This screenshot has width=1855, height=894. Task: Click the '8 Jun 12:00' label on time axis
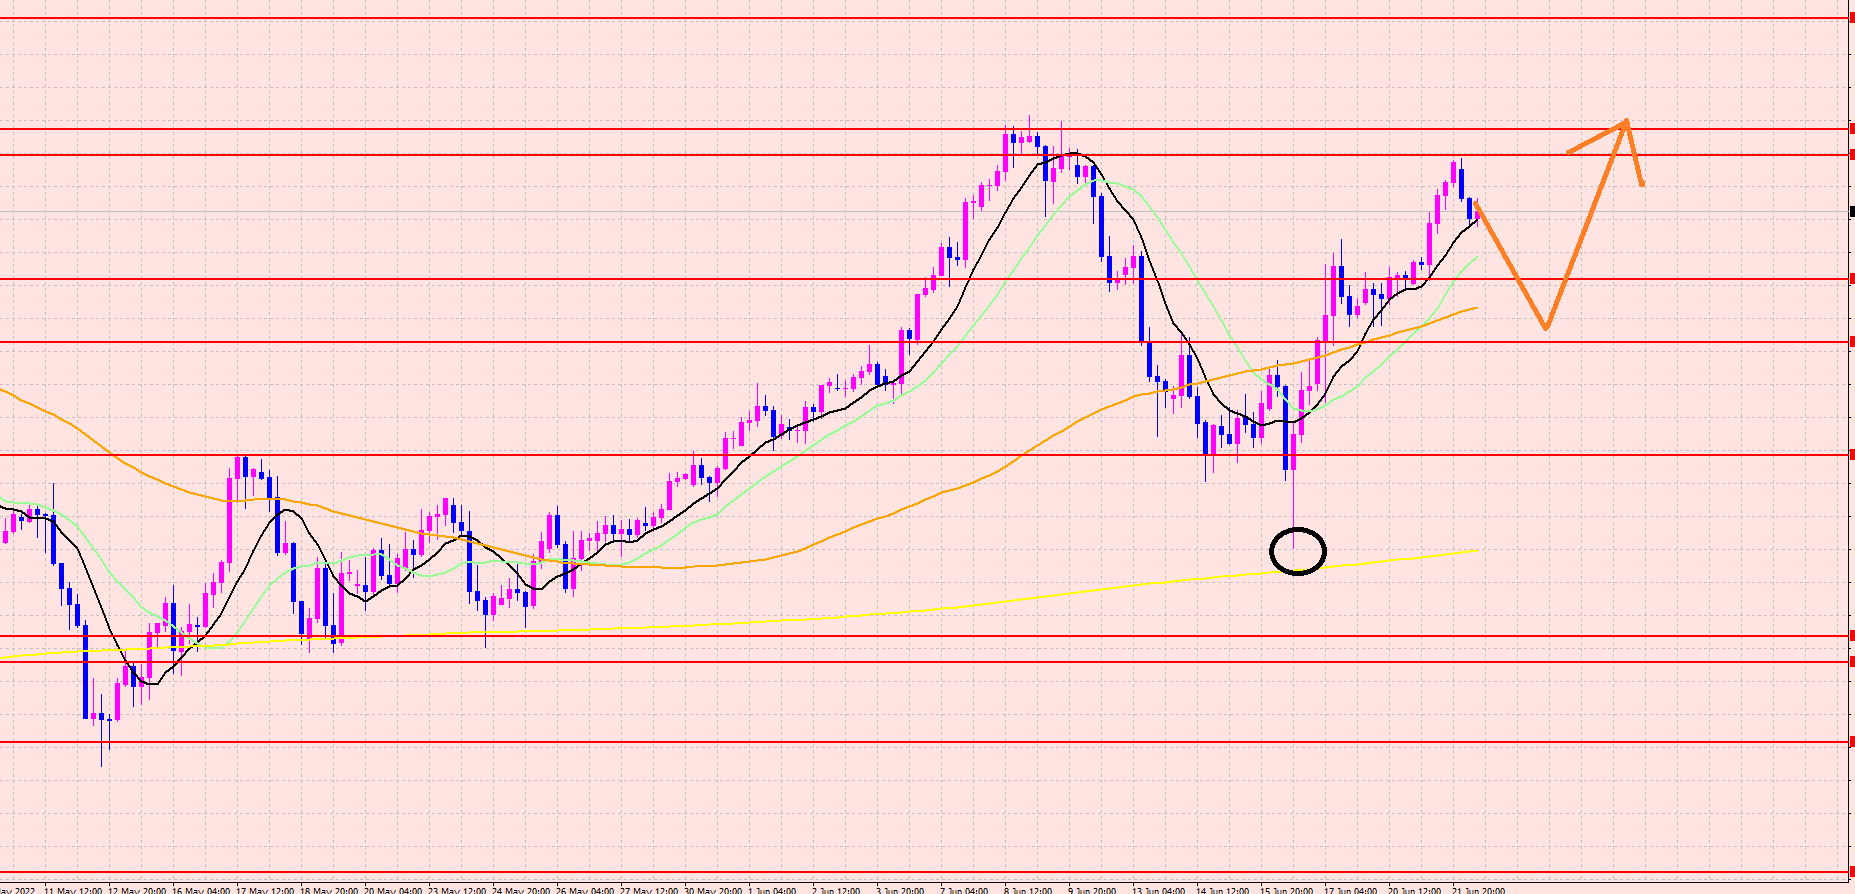[x=1029, y=889]
